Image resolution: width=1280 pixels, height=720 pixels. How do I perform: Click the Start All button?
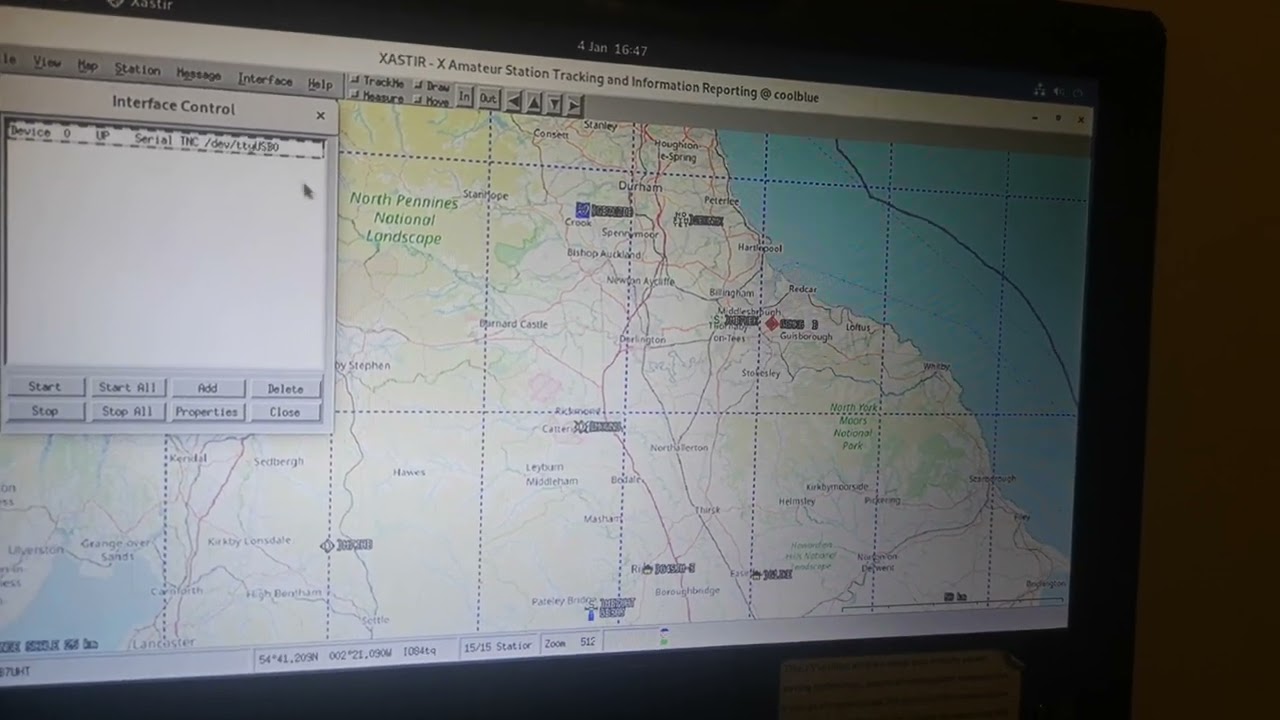click(127, 388)
